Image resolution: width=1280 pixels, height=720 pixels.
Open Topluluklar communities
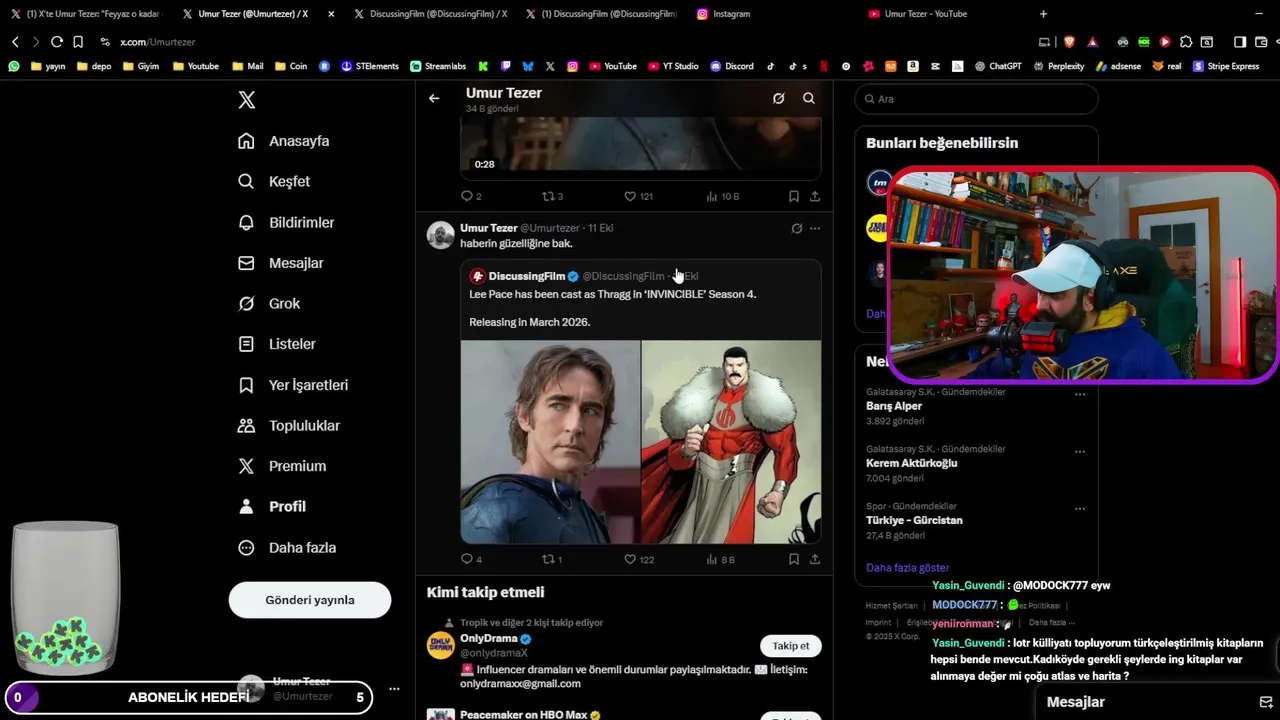(x=289, y=425)
